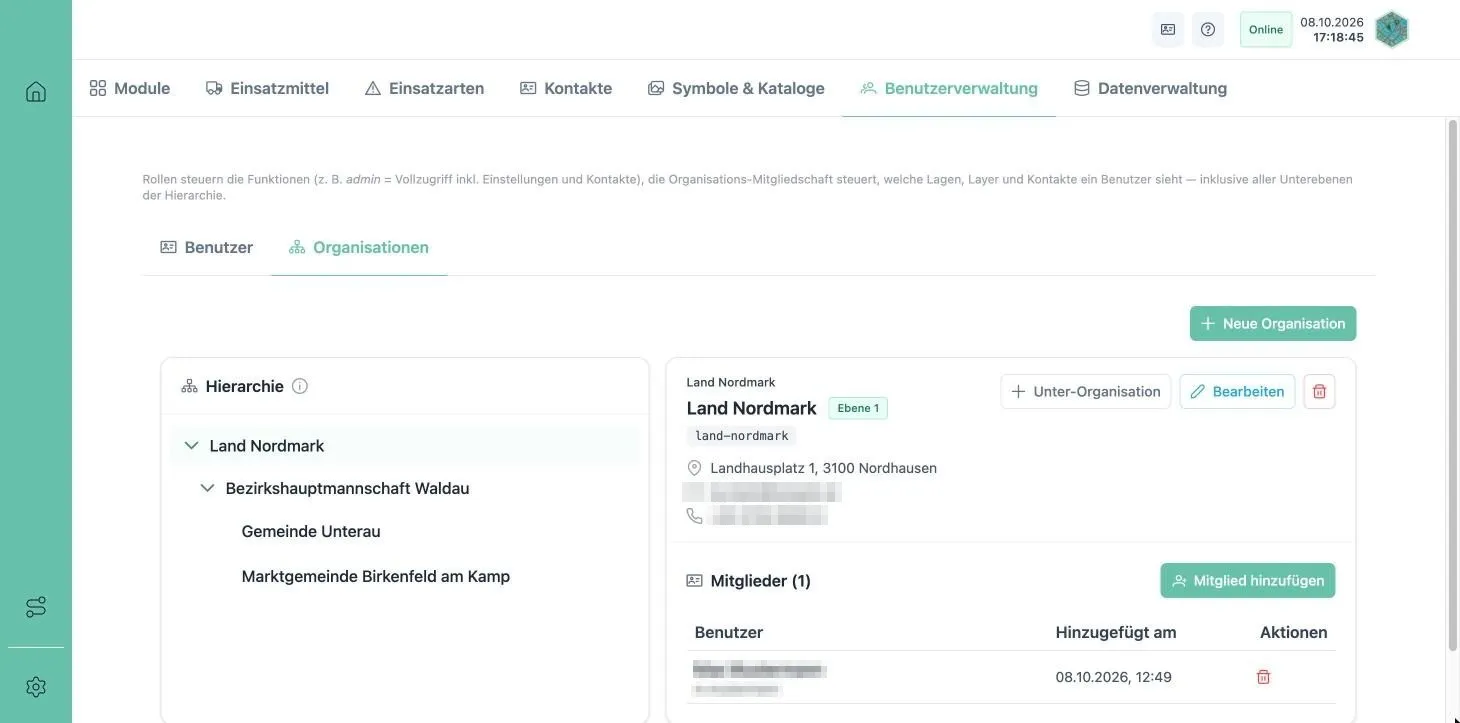Viewport: 1460px width, 723px height.
Task: Click the Mitglieder (1) heading
Action: [761, 580]
